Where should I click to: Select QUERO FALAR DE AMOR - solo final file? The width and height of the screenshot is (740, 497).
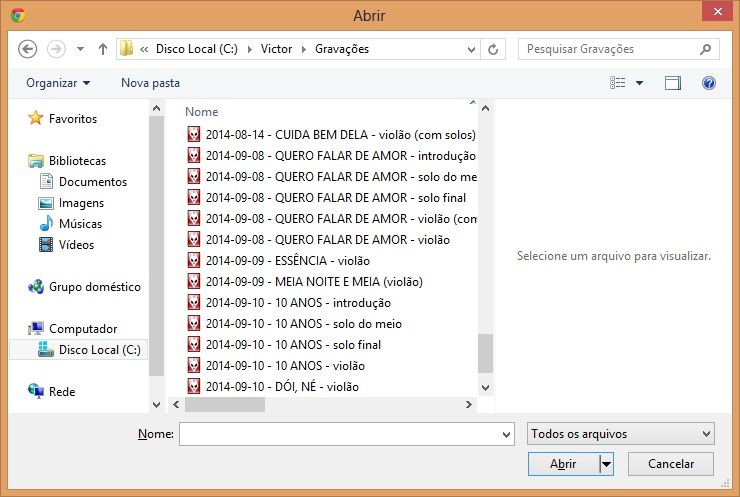point(327,198)
